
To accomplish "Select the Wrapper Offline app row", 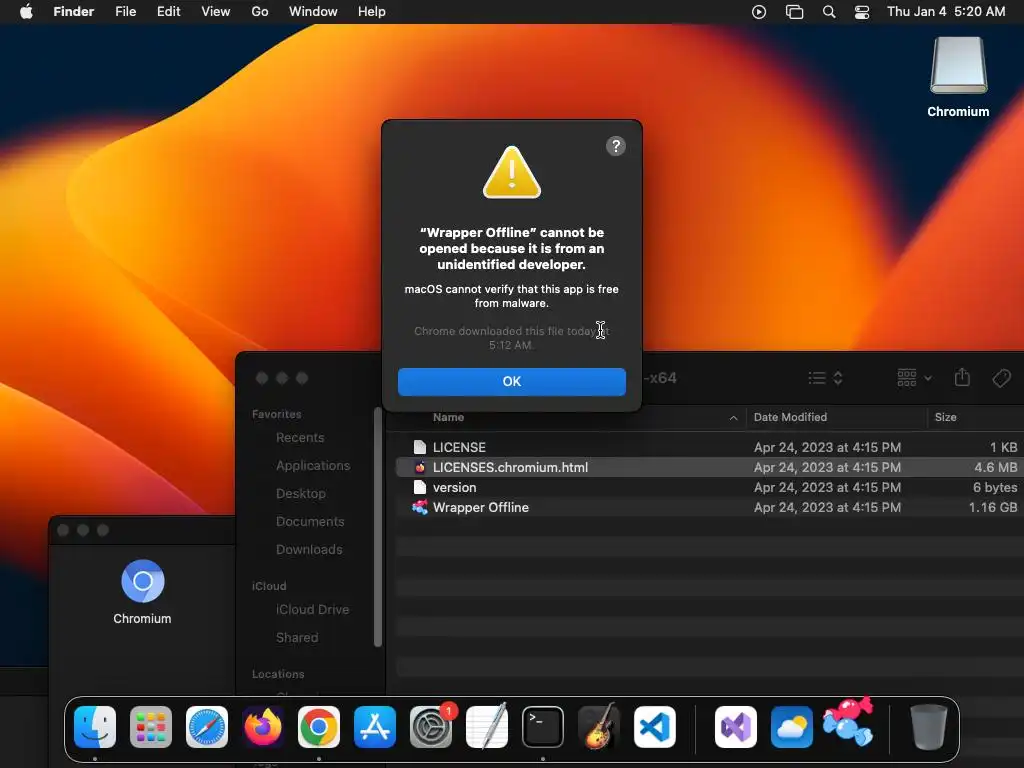I will tap(709, 507).
